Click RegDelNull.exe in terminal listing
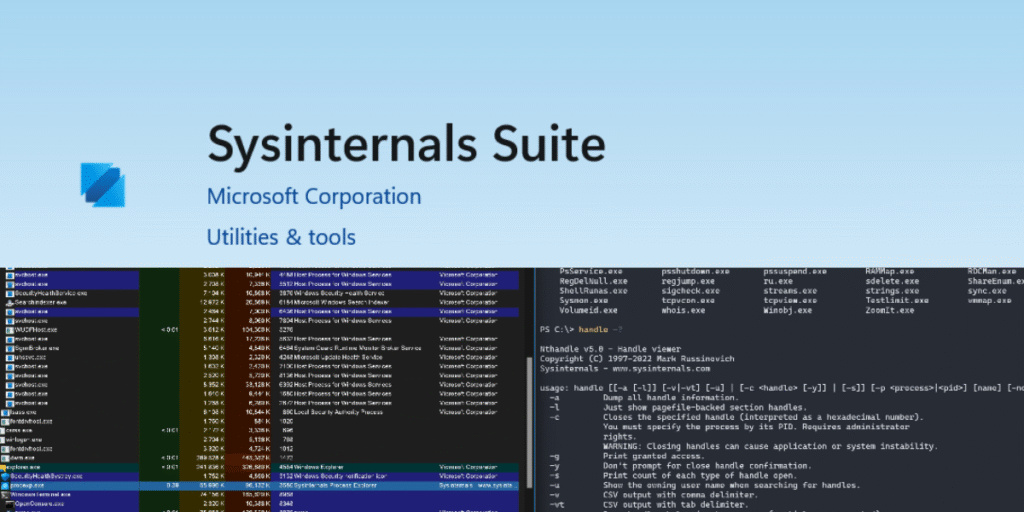The image size is (1024, 512). click(x=594, y=281)
